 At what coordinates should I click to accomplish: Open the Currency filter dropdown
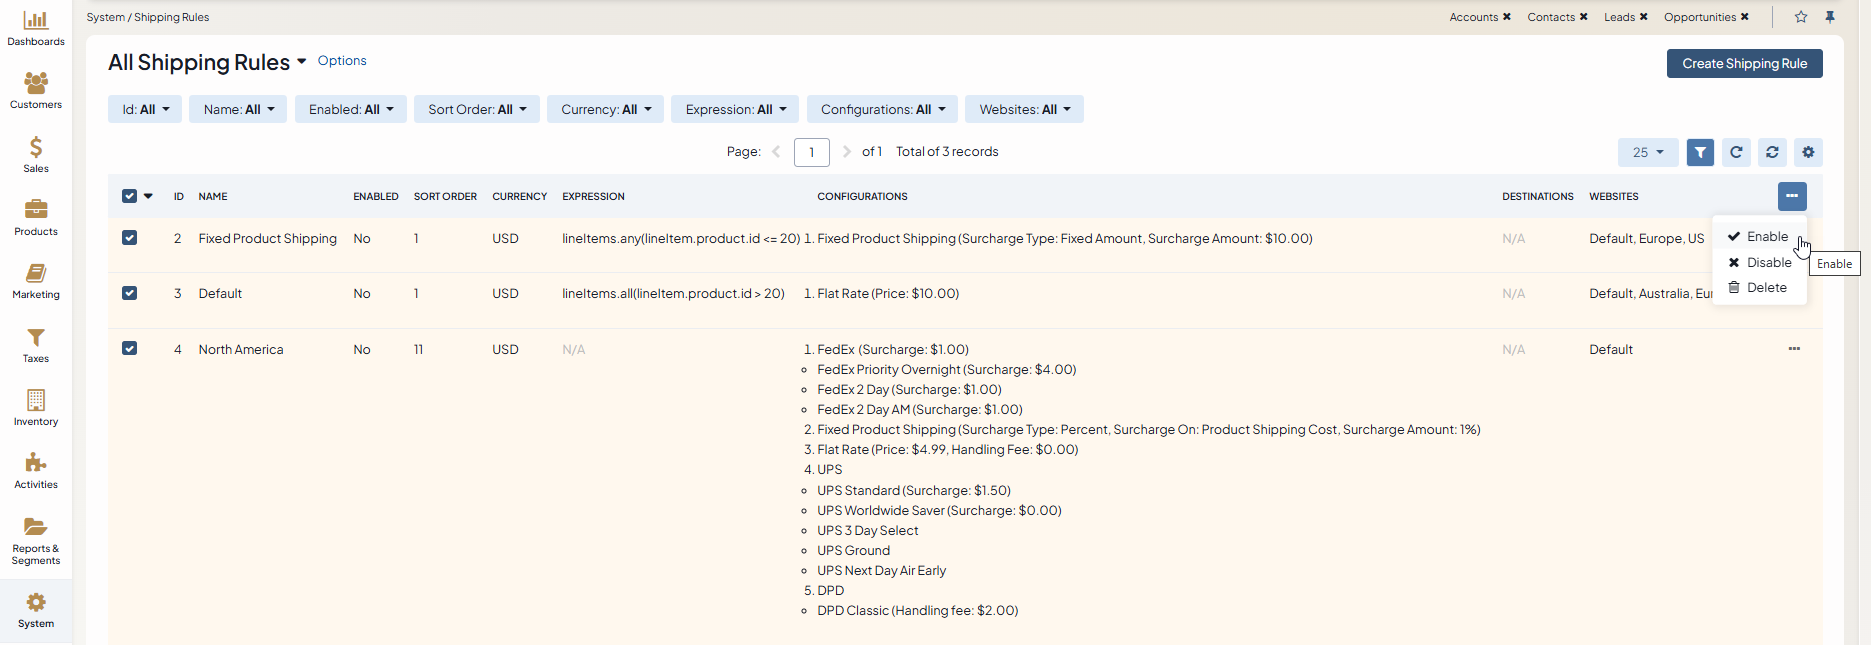[605, 109]
